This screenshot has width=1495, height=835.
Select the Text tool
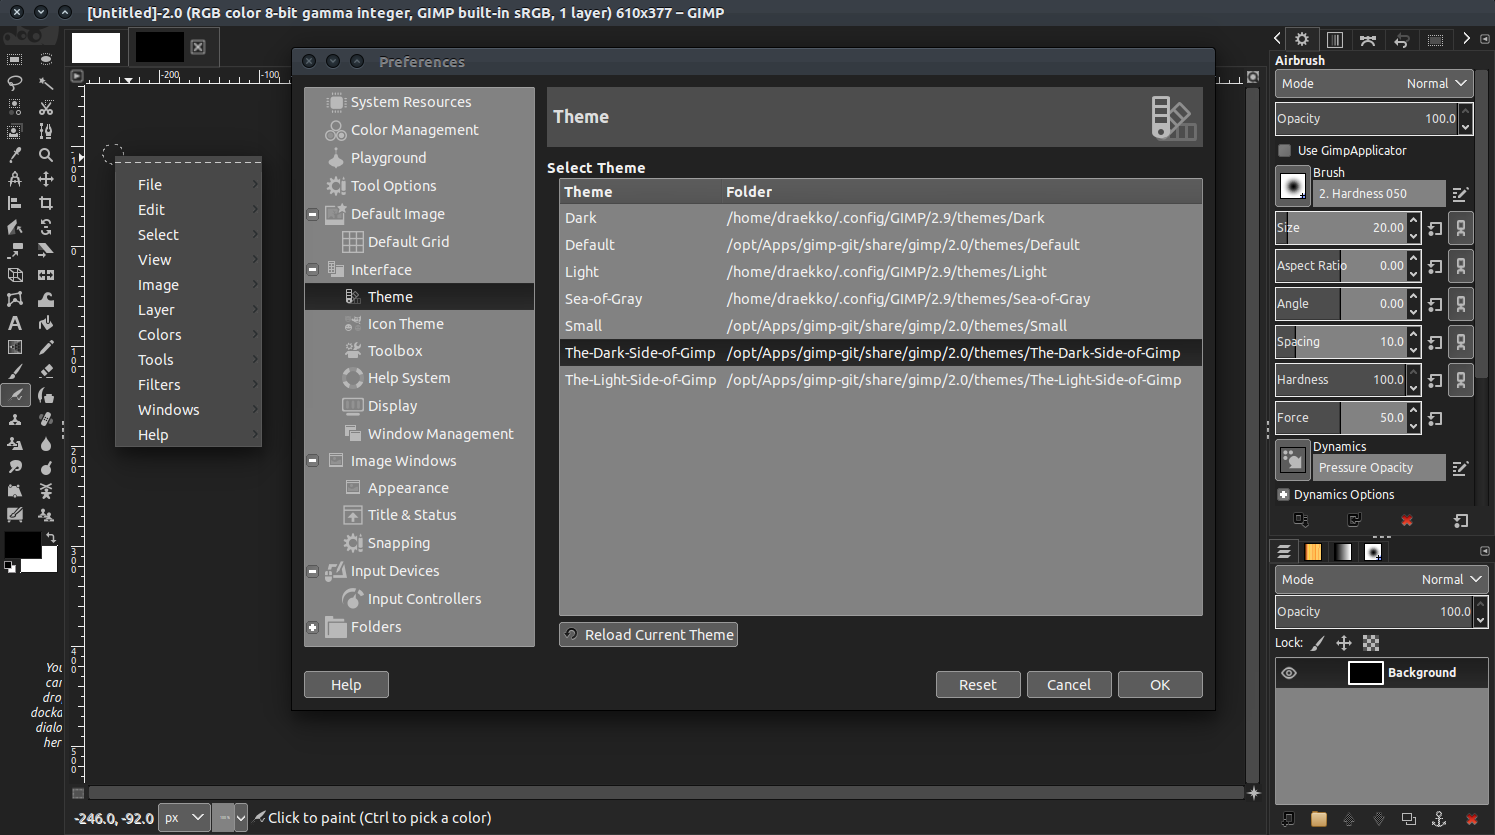point(15,323)
